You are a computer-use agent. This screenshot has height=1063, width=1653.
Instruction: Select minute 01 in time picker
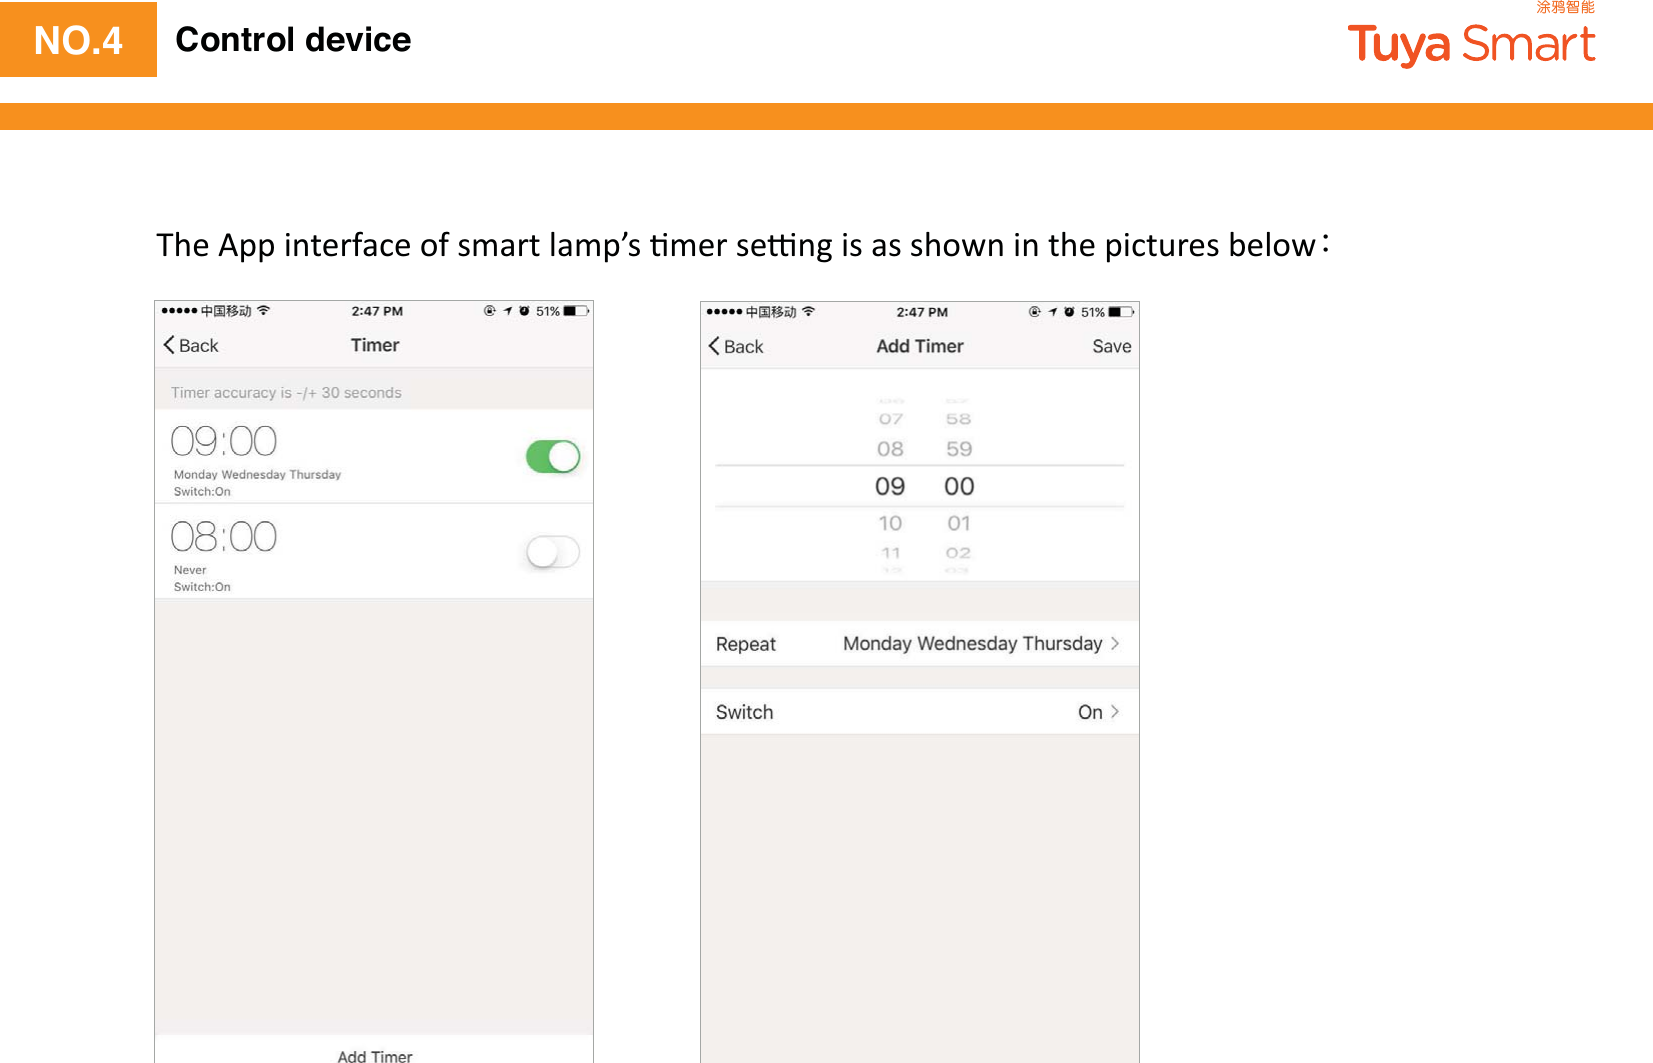coord(959,523)
